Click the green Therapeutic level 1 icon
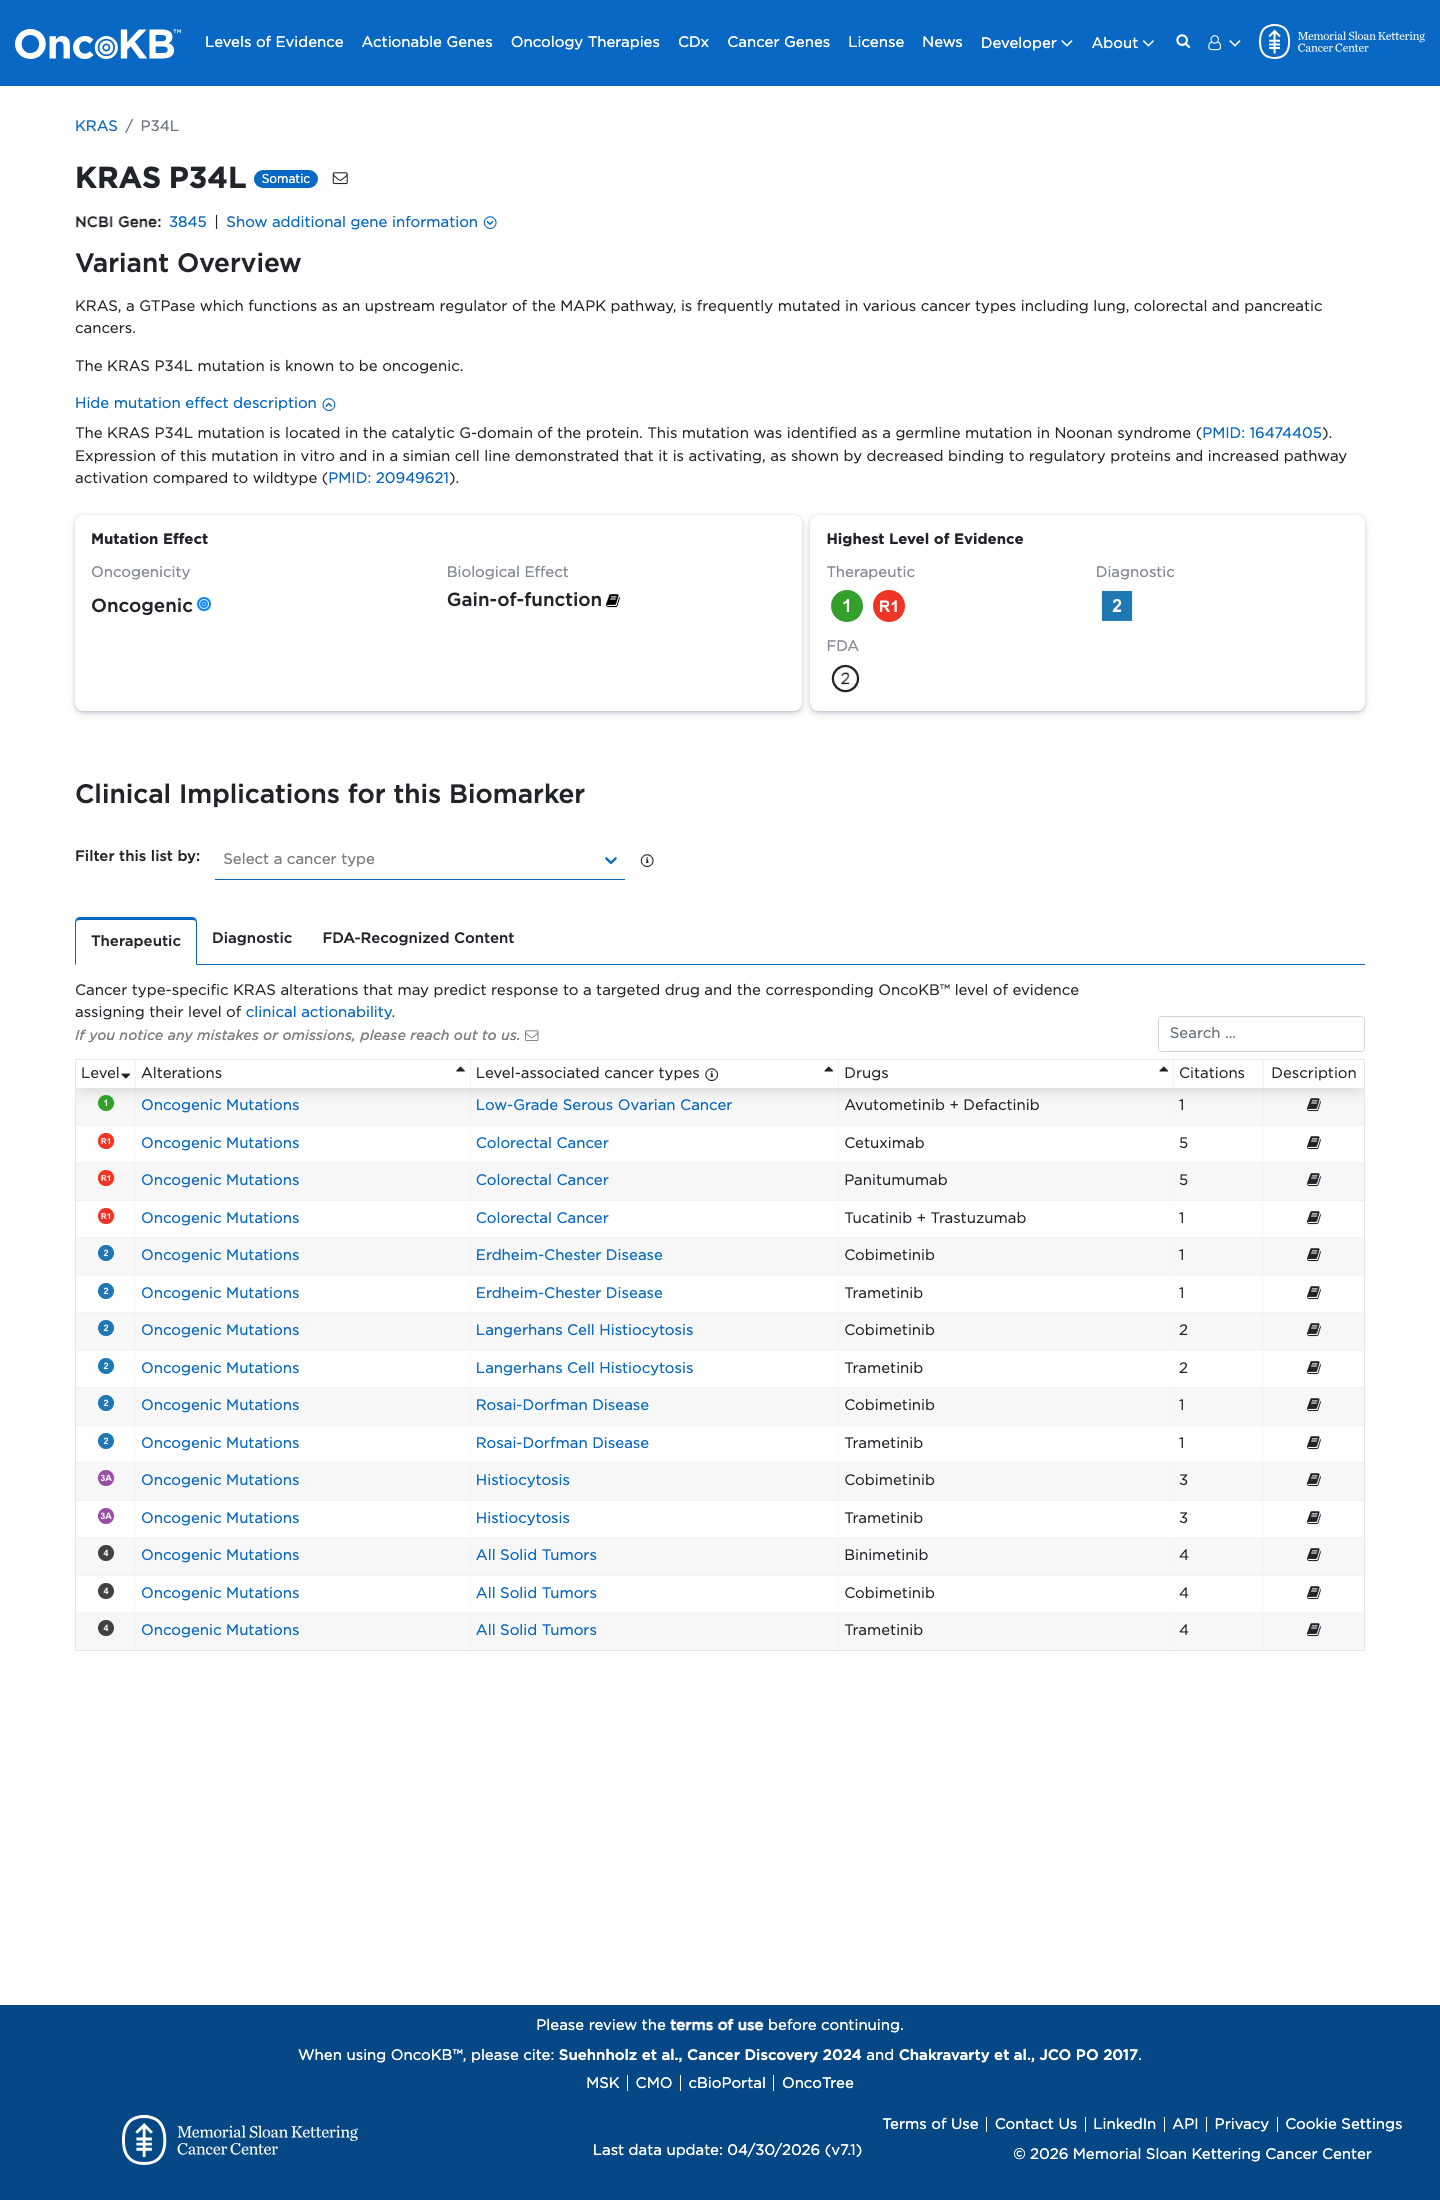This screenshot has width=1440, height=2200. tap(846, 606)
